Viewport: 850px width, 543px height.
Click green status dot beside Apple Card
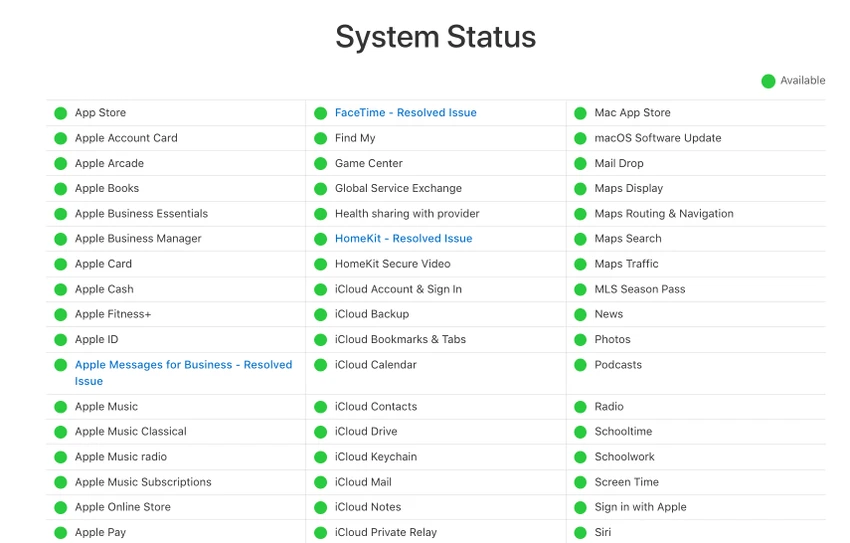click(61, 264)
